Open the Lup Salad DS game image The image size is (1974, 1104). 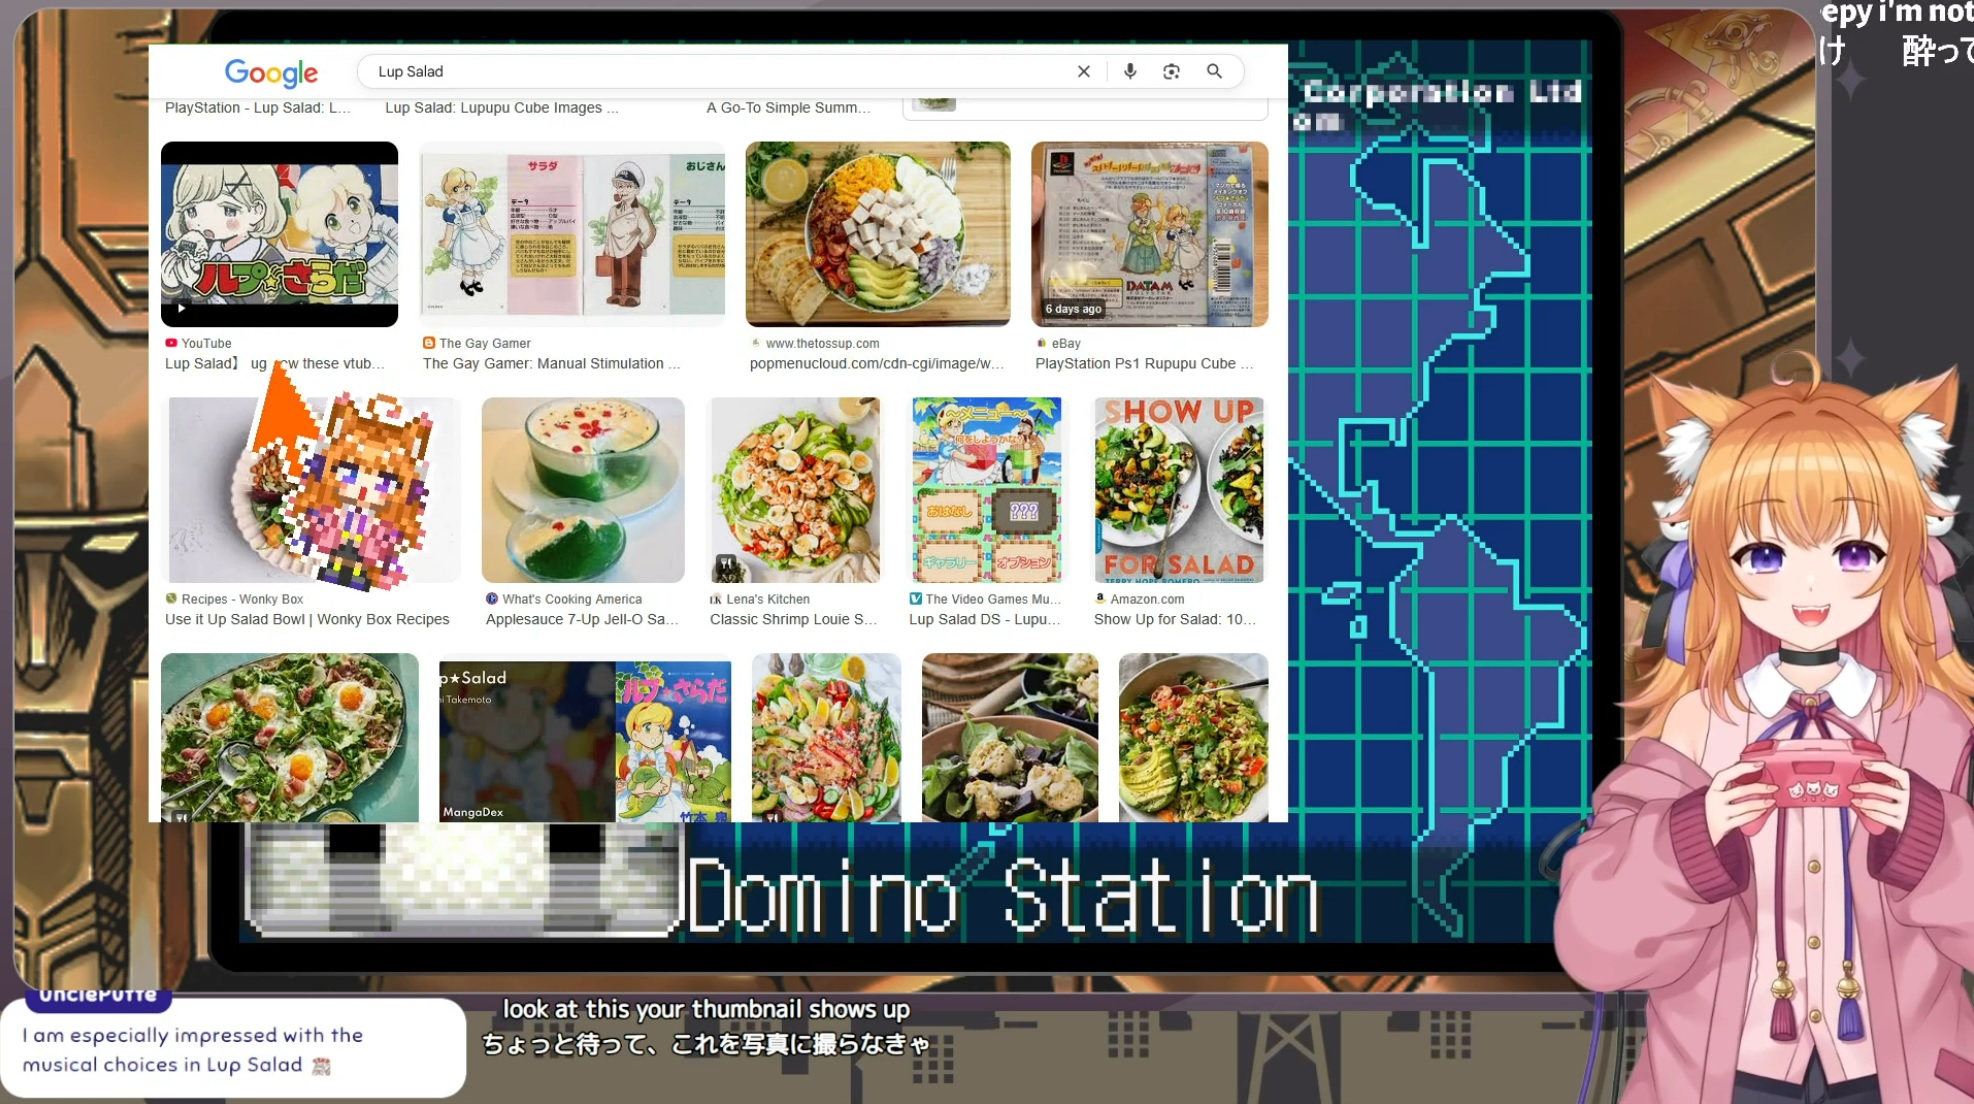click(986, 489)
